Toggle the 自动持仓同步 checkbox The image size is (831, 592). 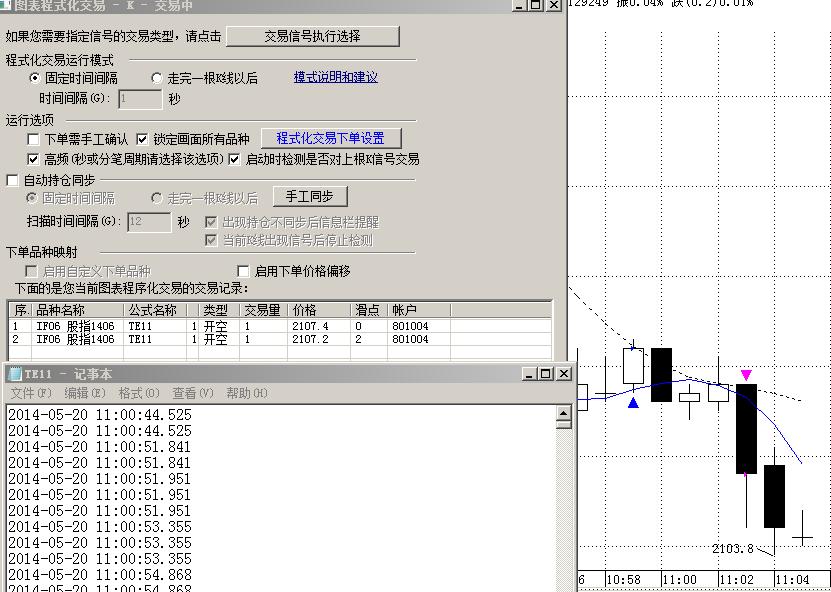[13, 181]
